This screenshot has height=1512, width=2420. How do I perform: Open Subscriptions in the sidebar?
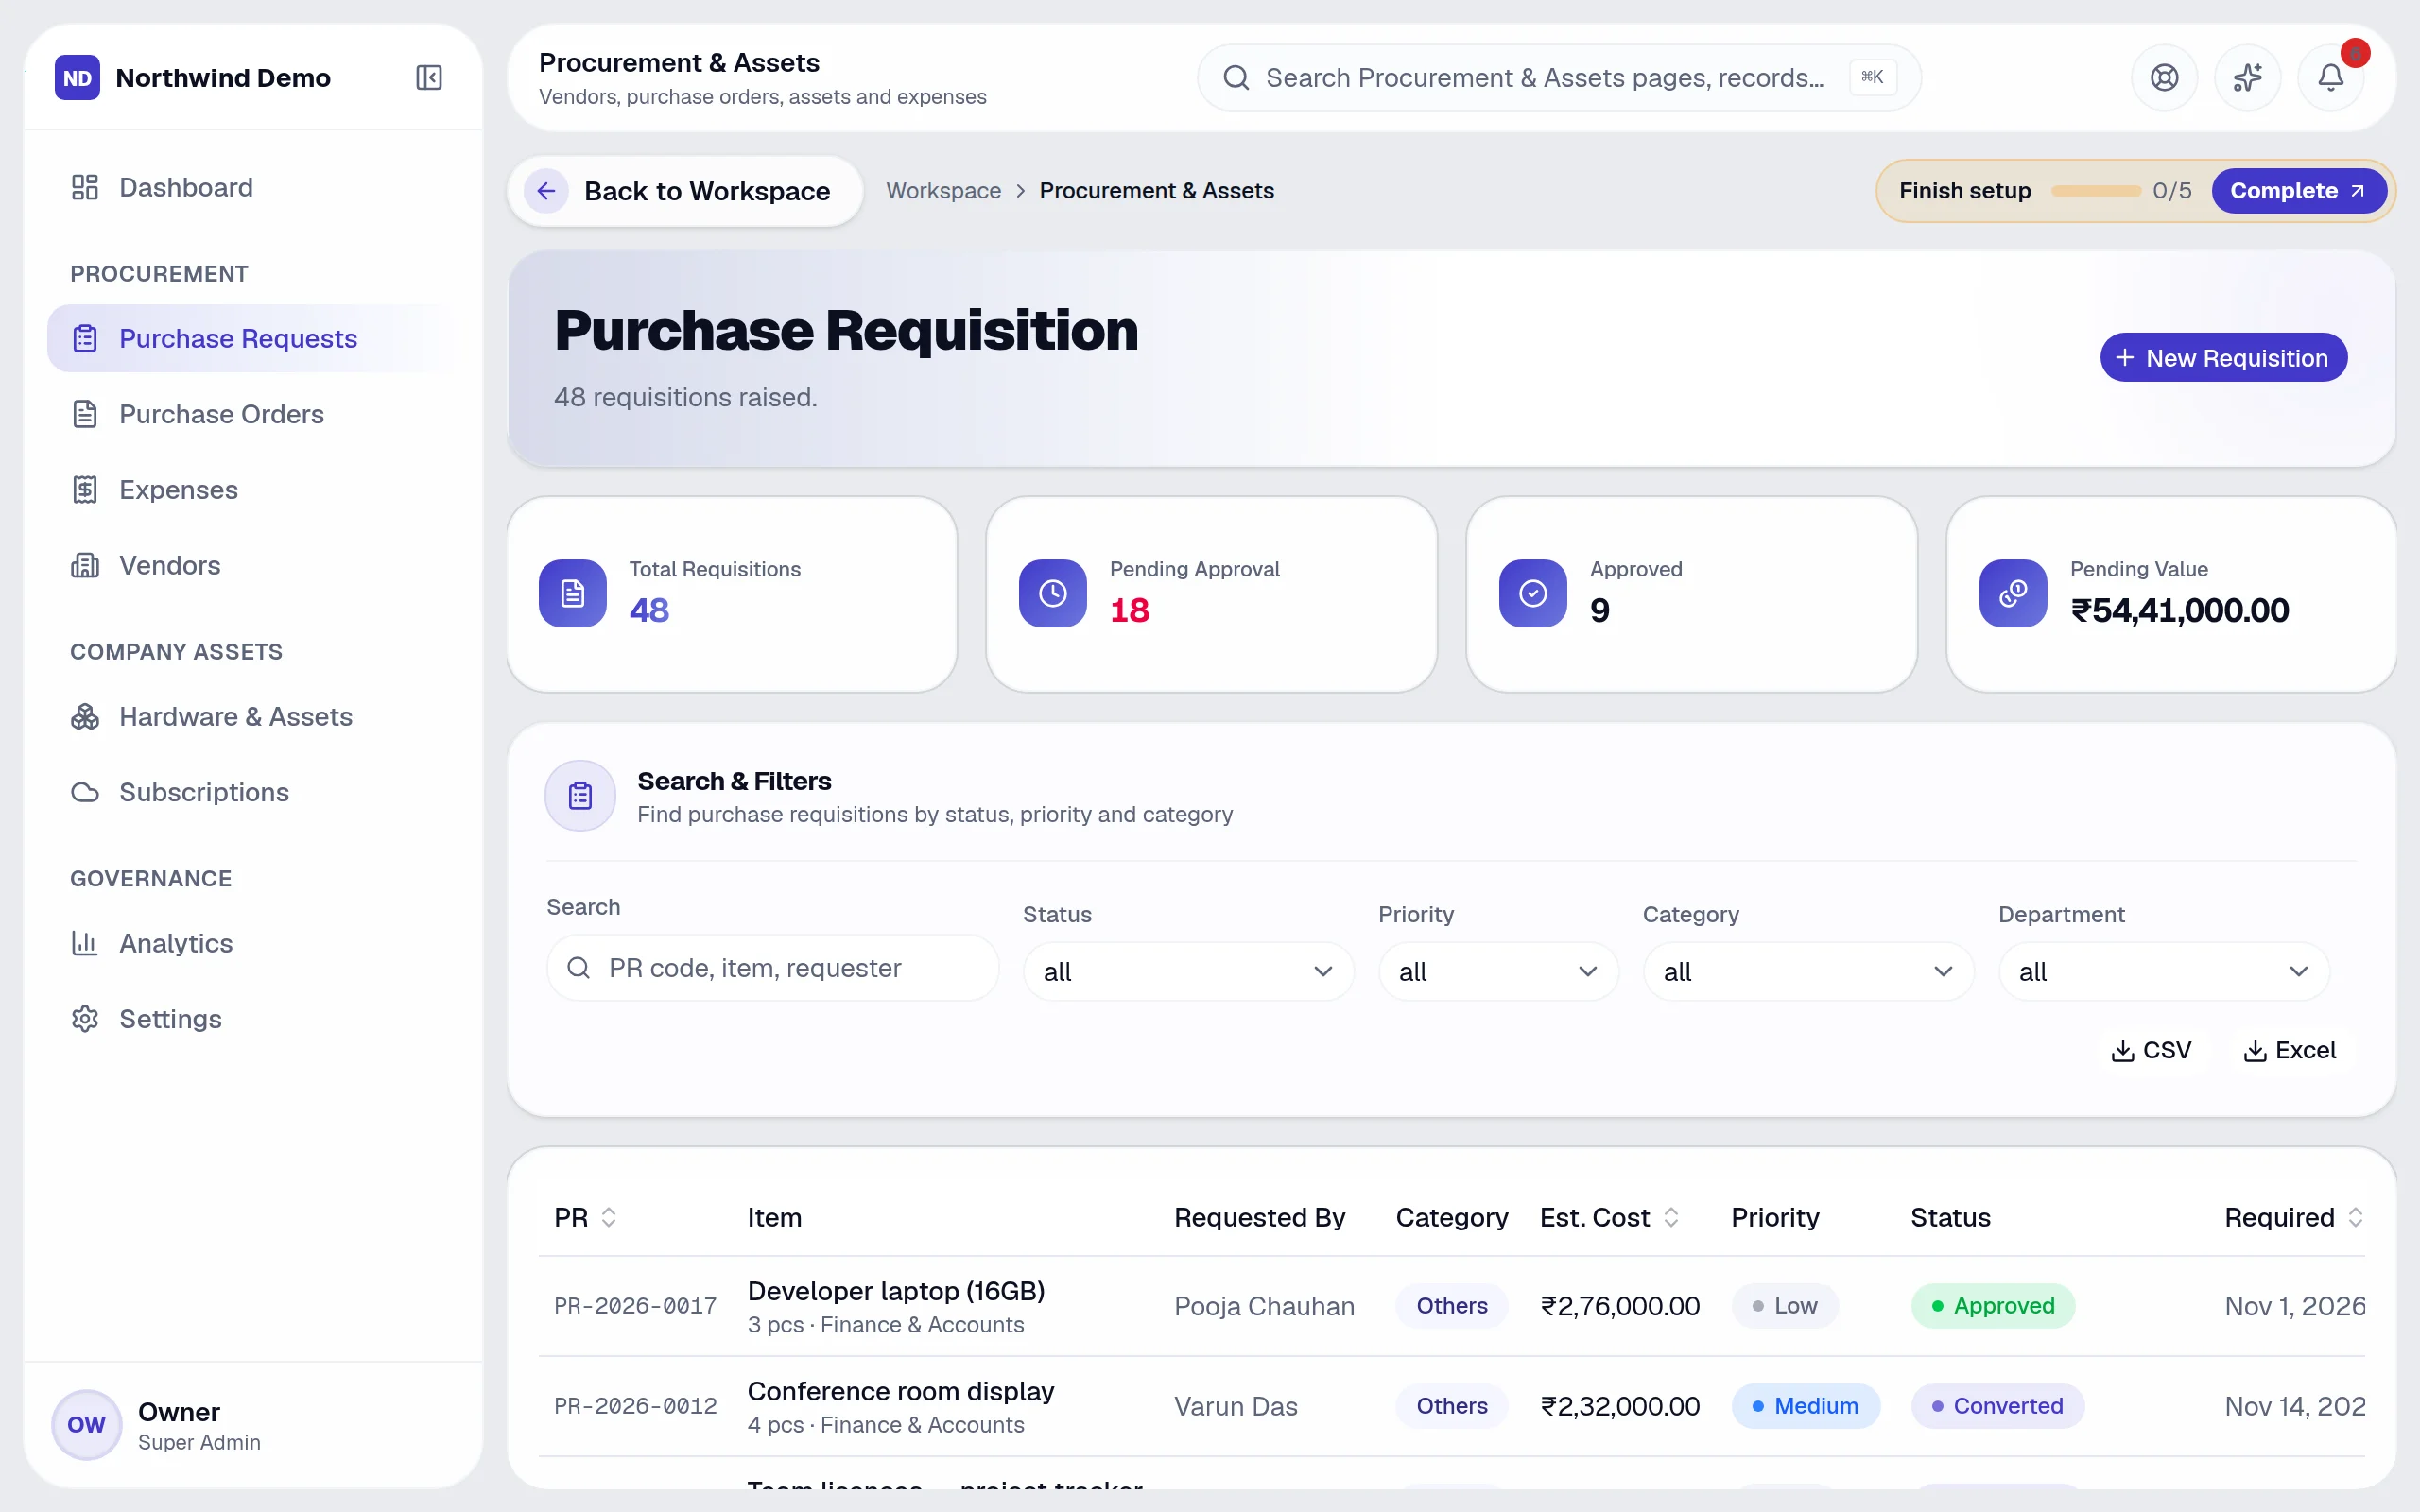click(252, 792)
